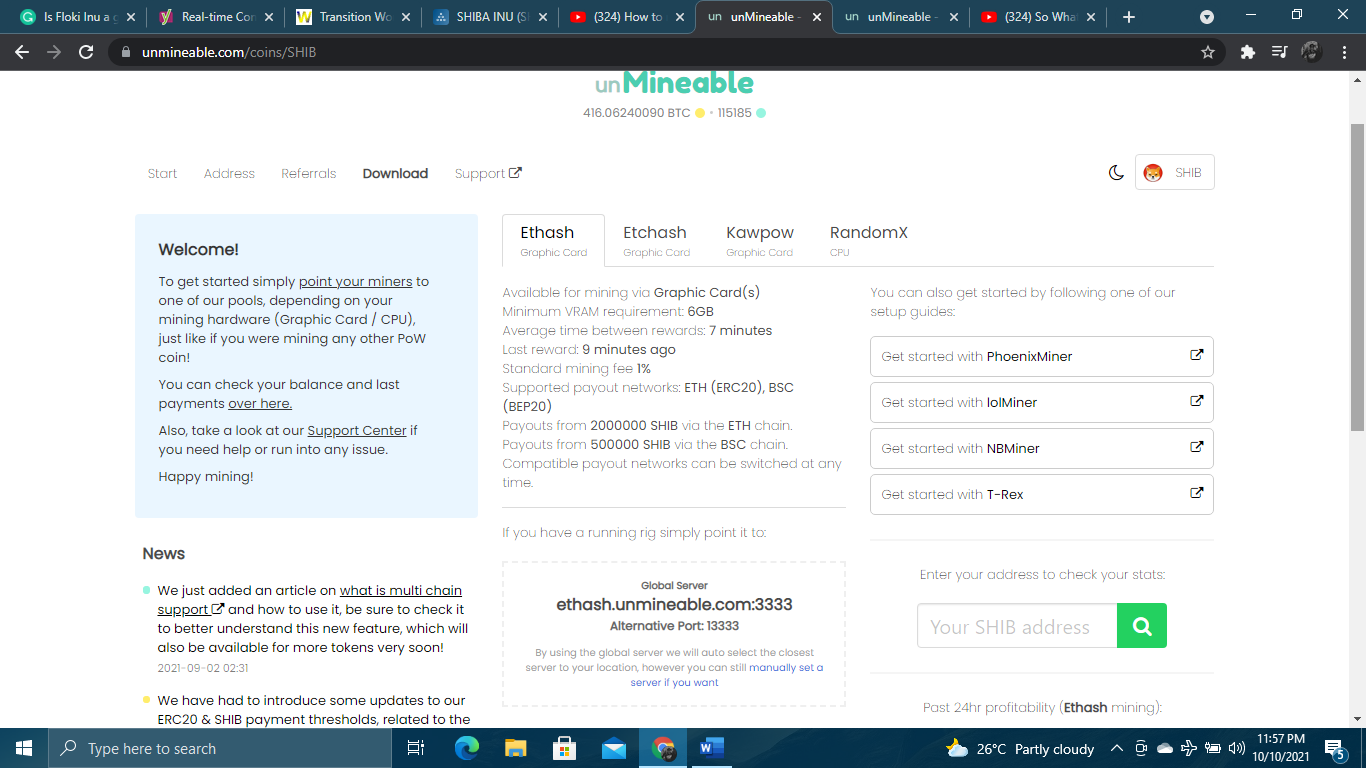Open external link icon for lolMiner guide

[1196, 401]
